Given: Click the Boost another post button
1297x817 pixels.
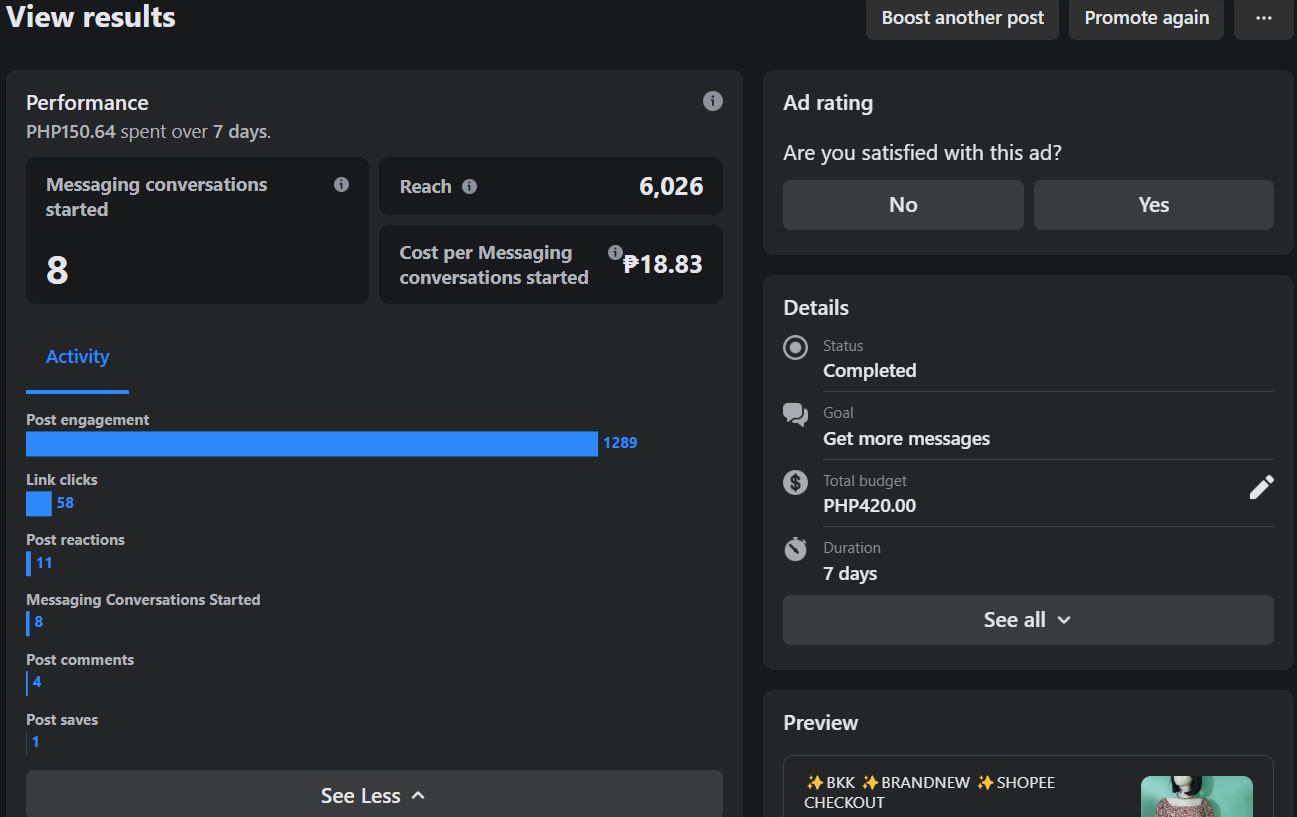Looking at the screenshot, I should pyautogui.click(x=962, y=18).
